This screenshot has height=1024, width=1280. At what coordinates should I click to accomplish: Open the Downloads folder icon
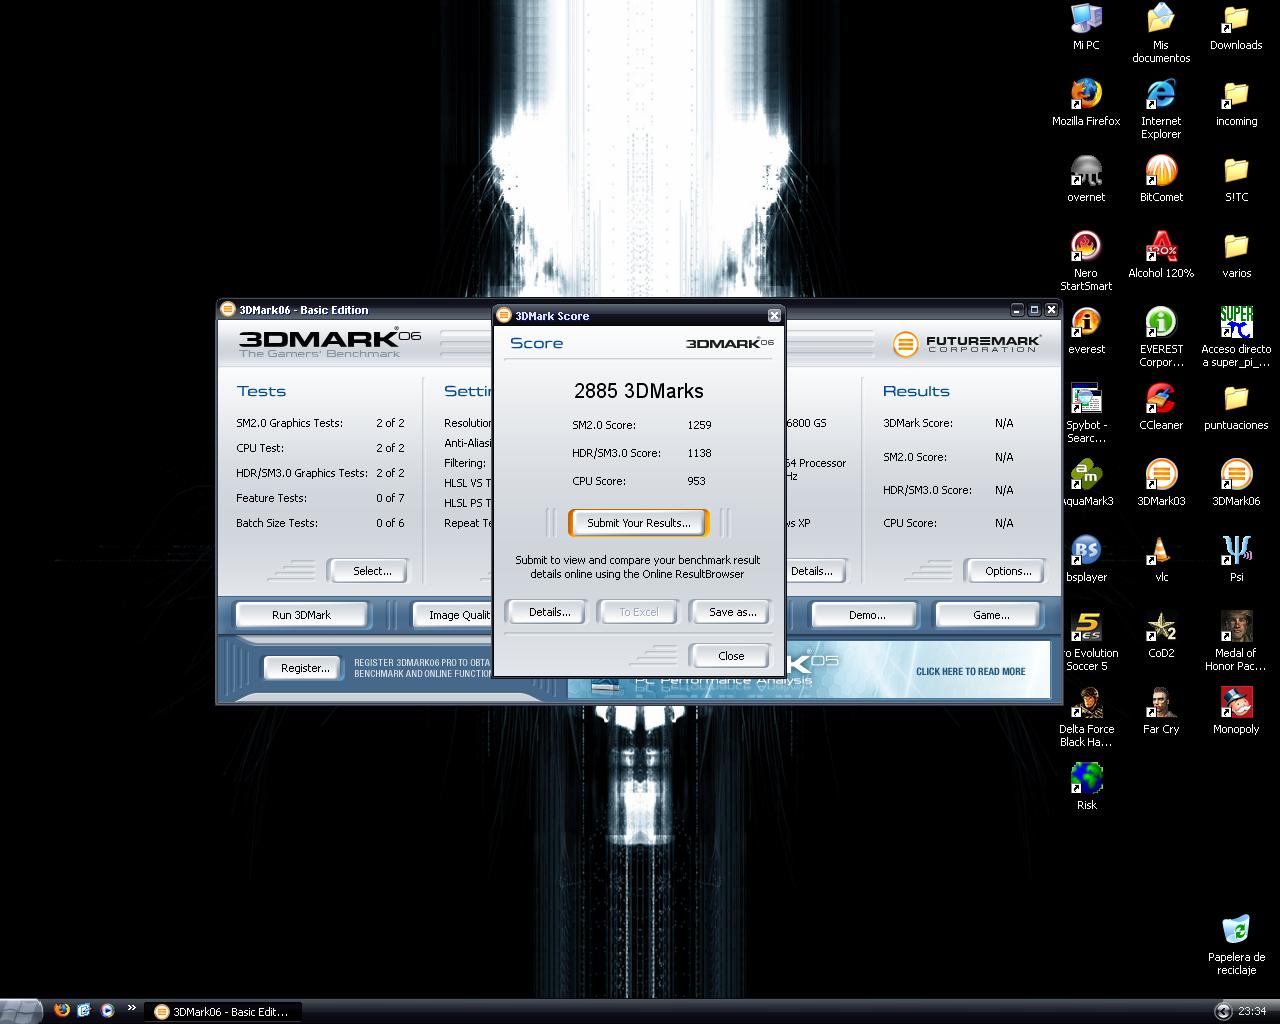1236,26
